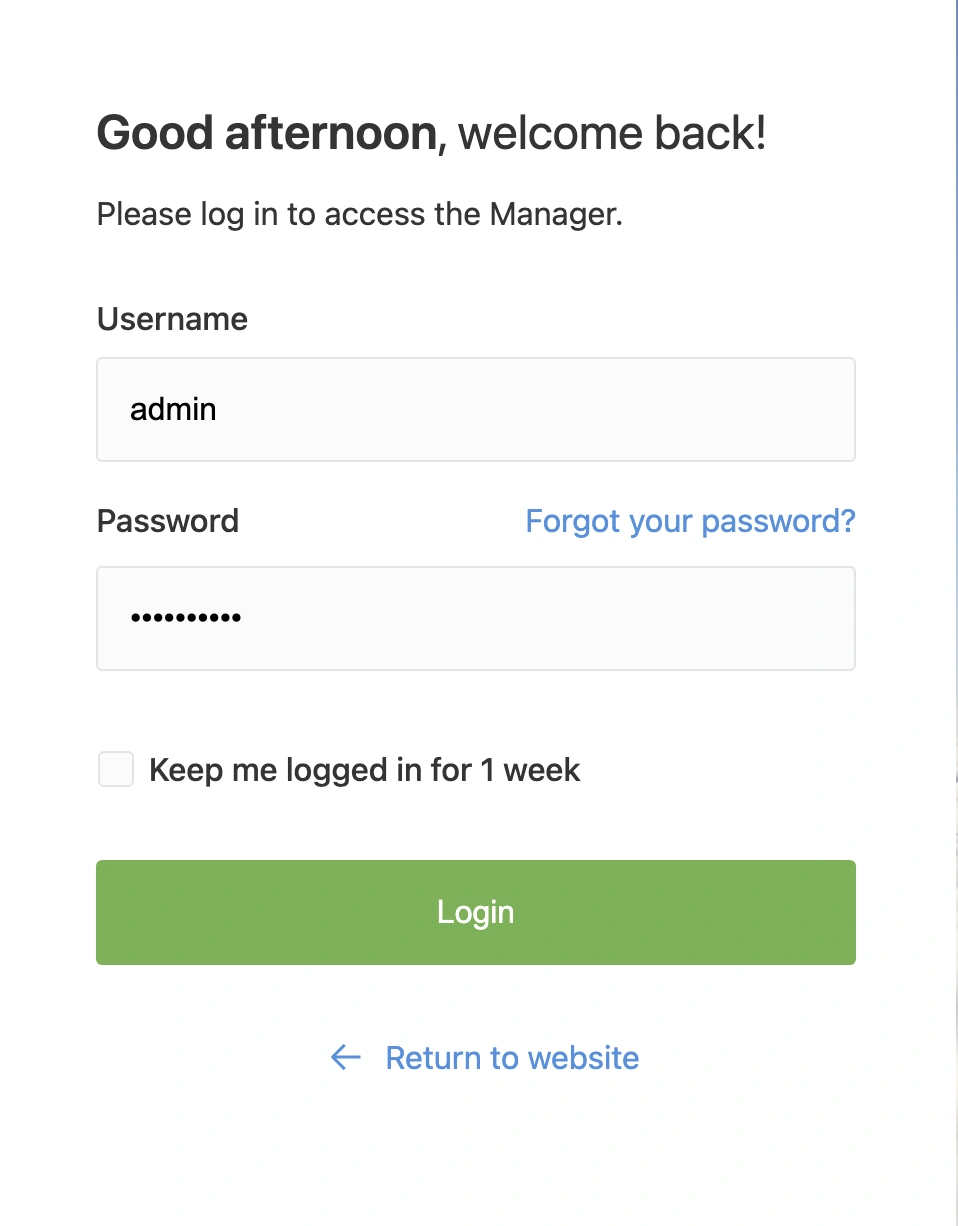
Task: Click the 'Please log in to access the Manager' text
Action: pos(359,214)
